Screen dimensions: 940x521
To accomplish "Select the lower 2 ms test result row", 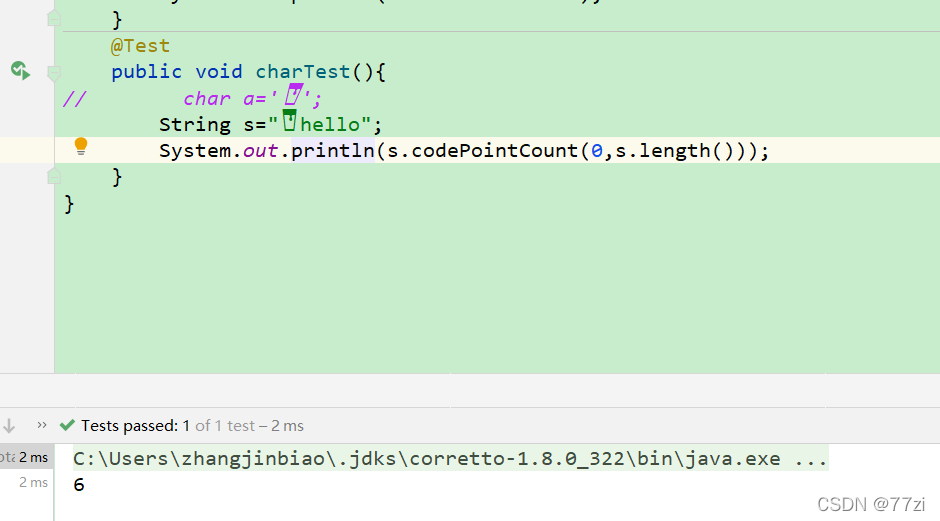I will (26, 483).
